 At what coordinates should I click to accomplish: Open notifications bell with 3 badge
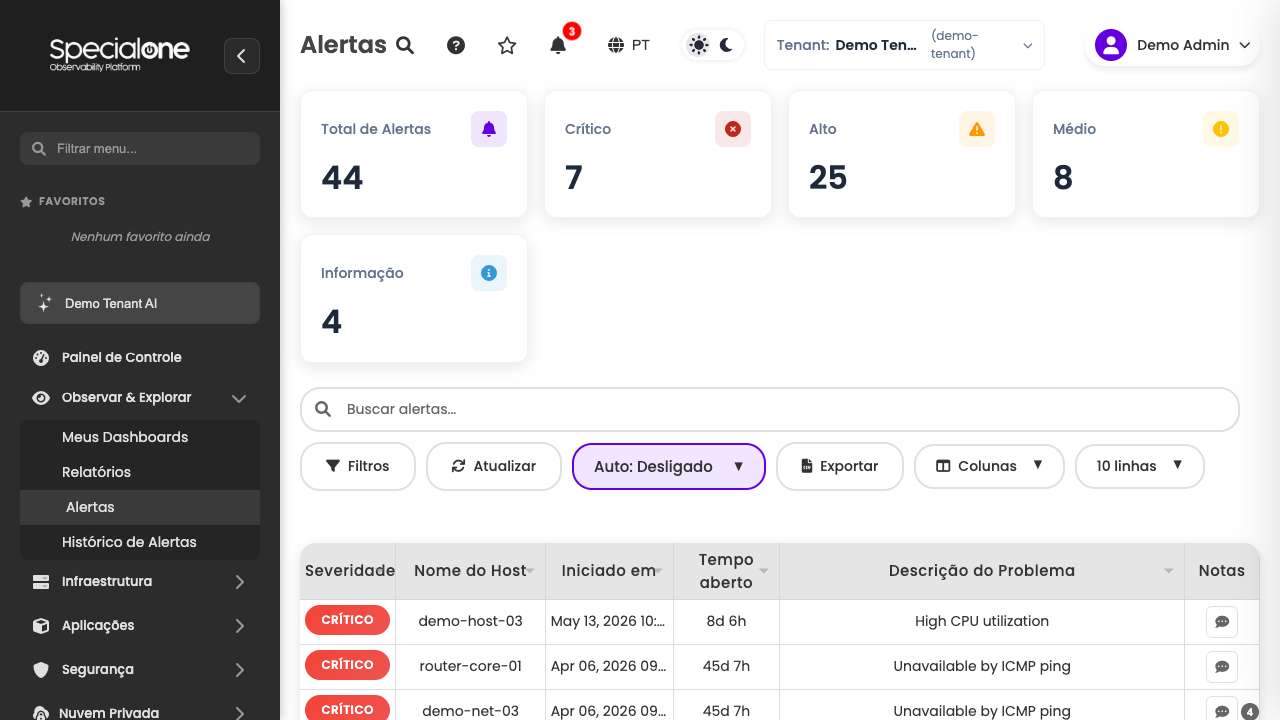[558, 45]
